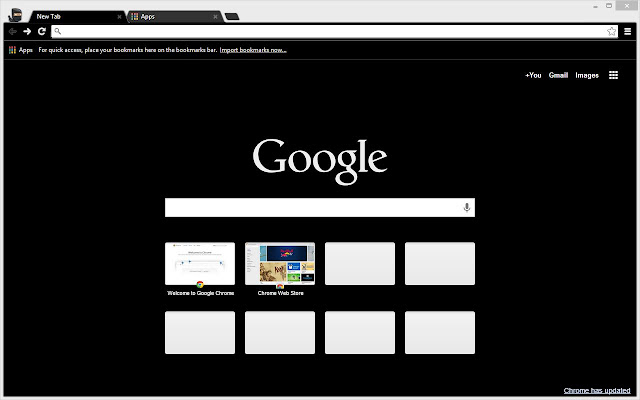Image resolution: width=640 pixels, height=400 pixels.
Task: Open the +You link
Action: click(x=533, y=75)
